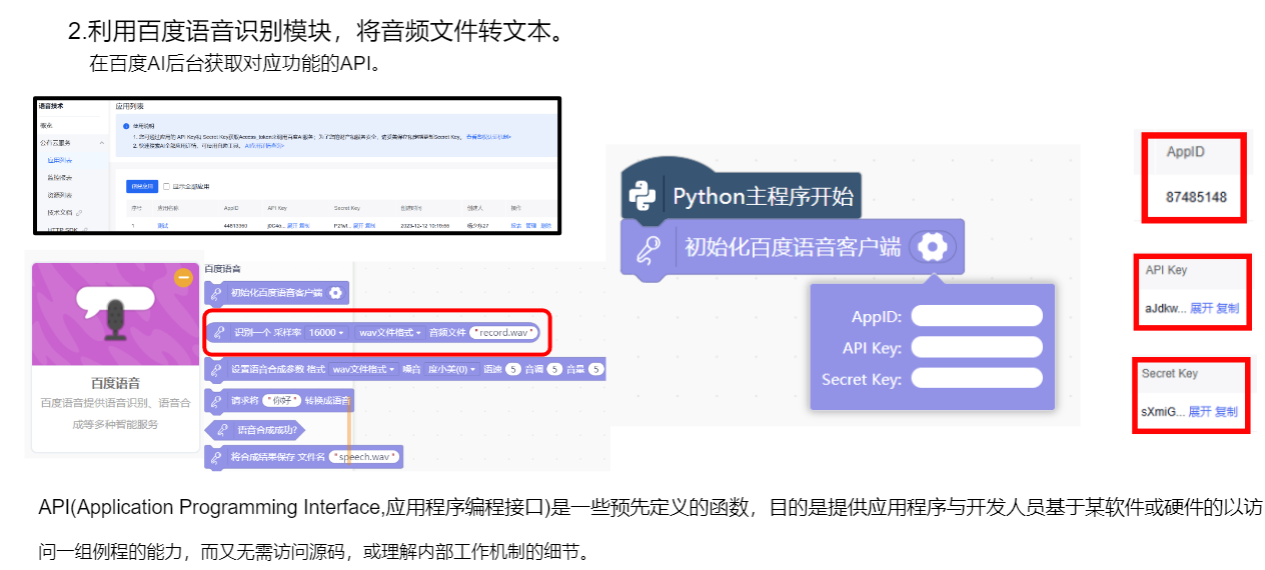This screenshot has width=1265, height=570.
Task: Open the 测试 application name link
Action: tap(162, 225)
